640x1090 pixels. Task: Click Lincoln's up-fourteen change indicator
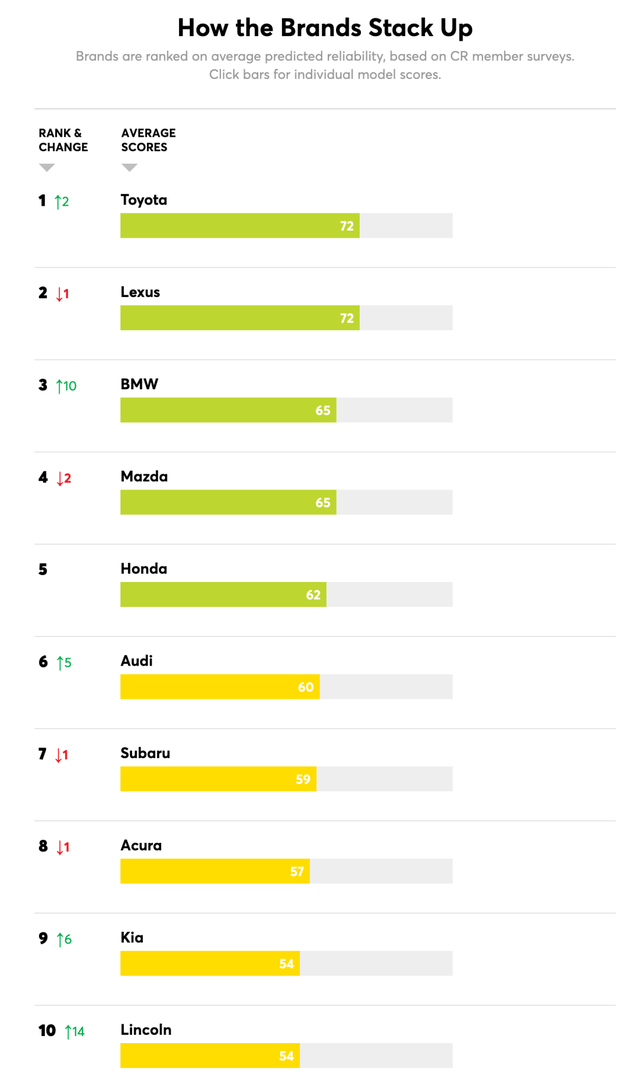pos(74,1032)
